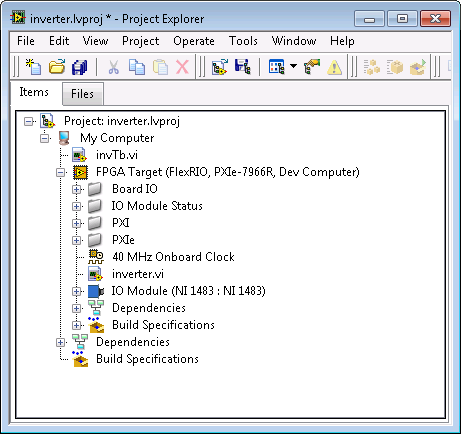Viewport: 461px width, 434px height.
Task: Select FPGA Target (FlexRIO, PXIe-7966R) label
Action: (x=228, y=172)
